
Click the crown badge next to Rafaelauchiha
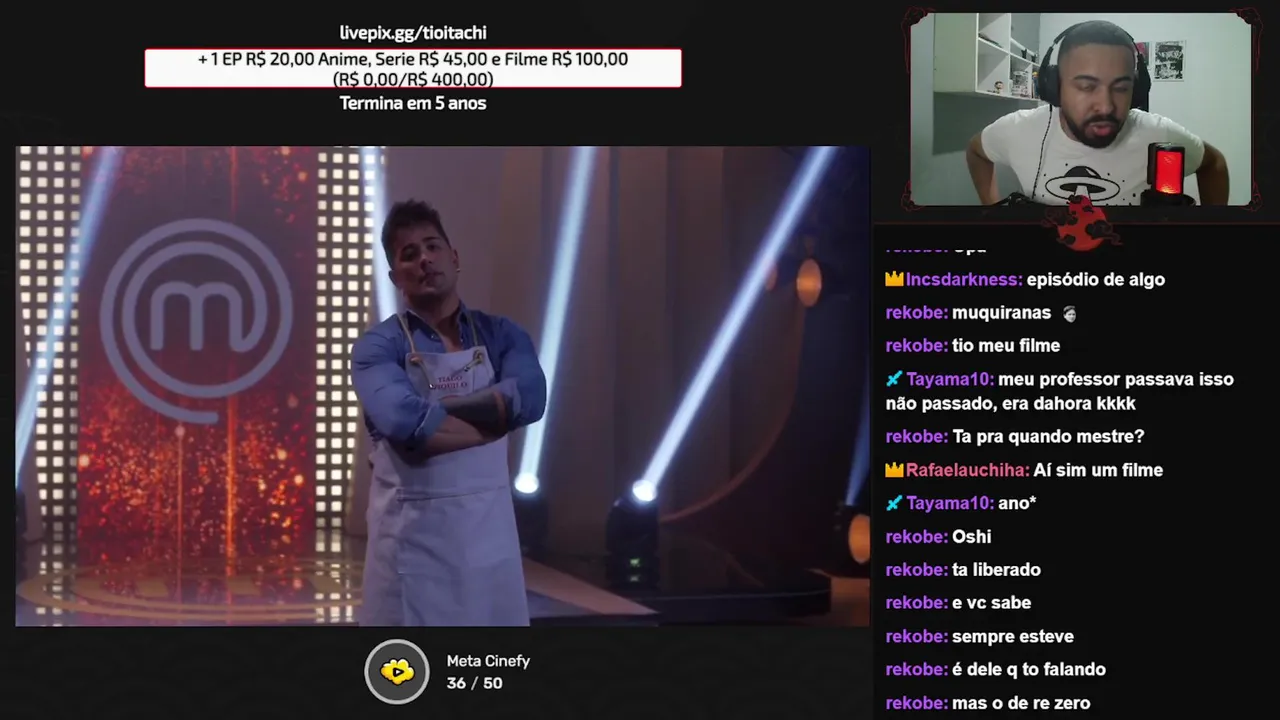coord(894,470)
